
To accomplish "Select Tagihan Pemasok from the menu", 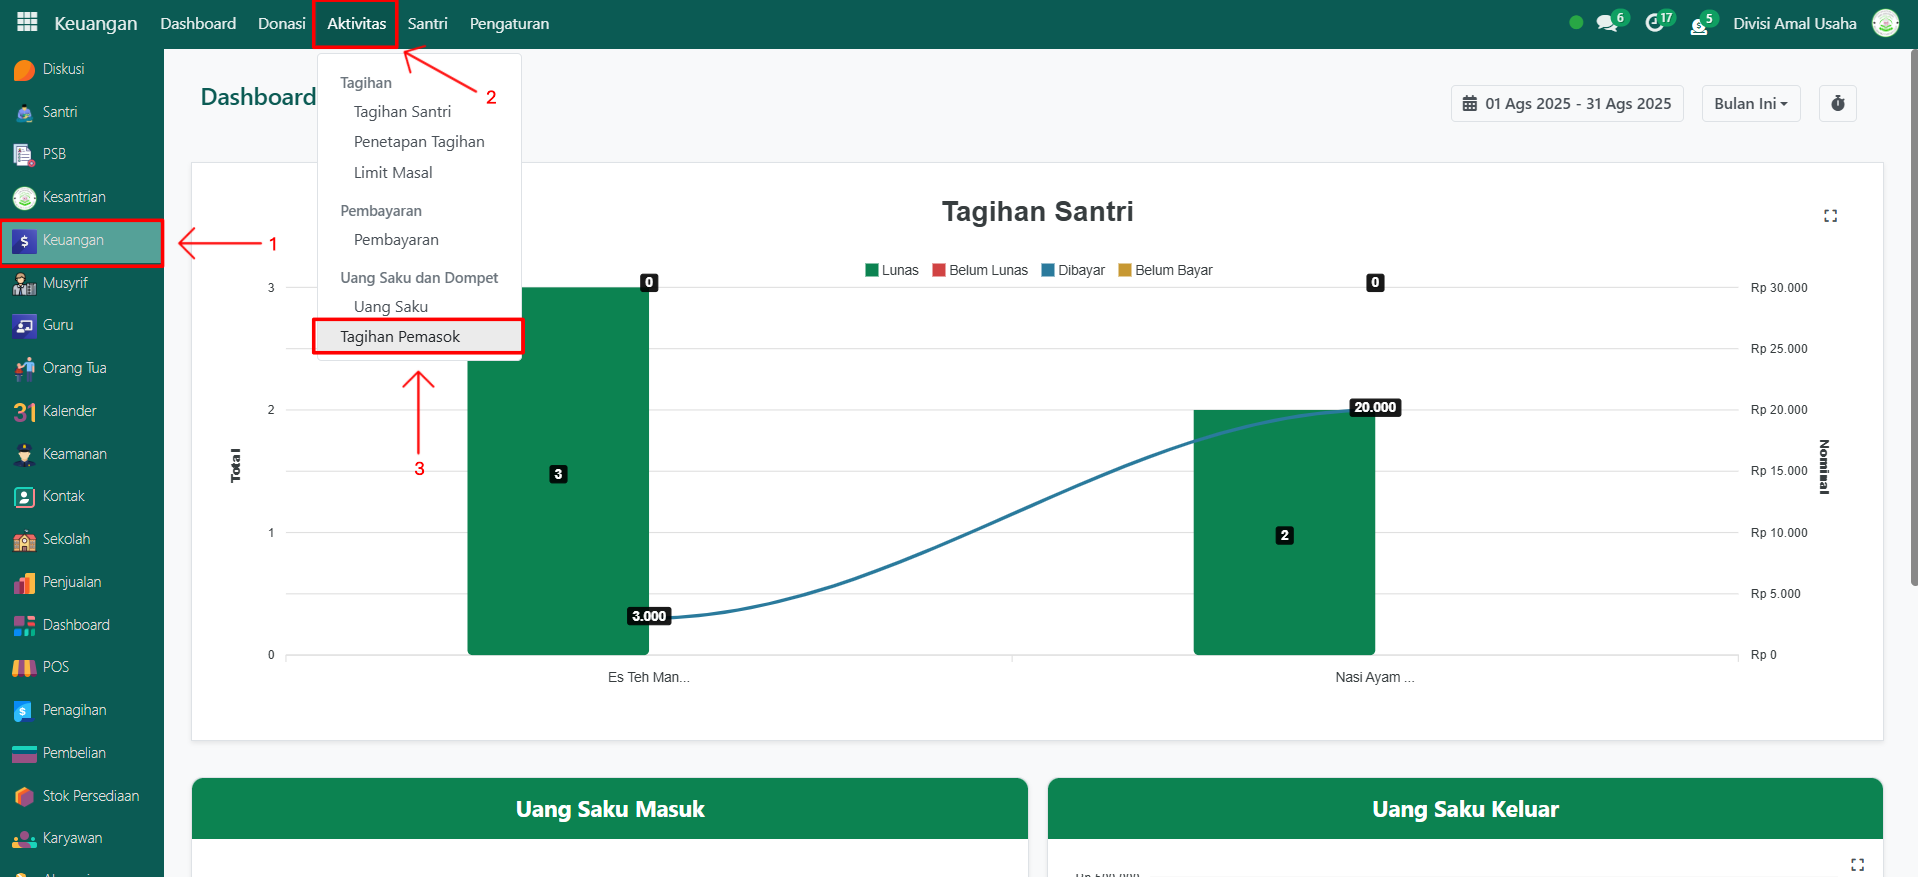I will click(x=400, y=337).
